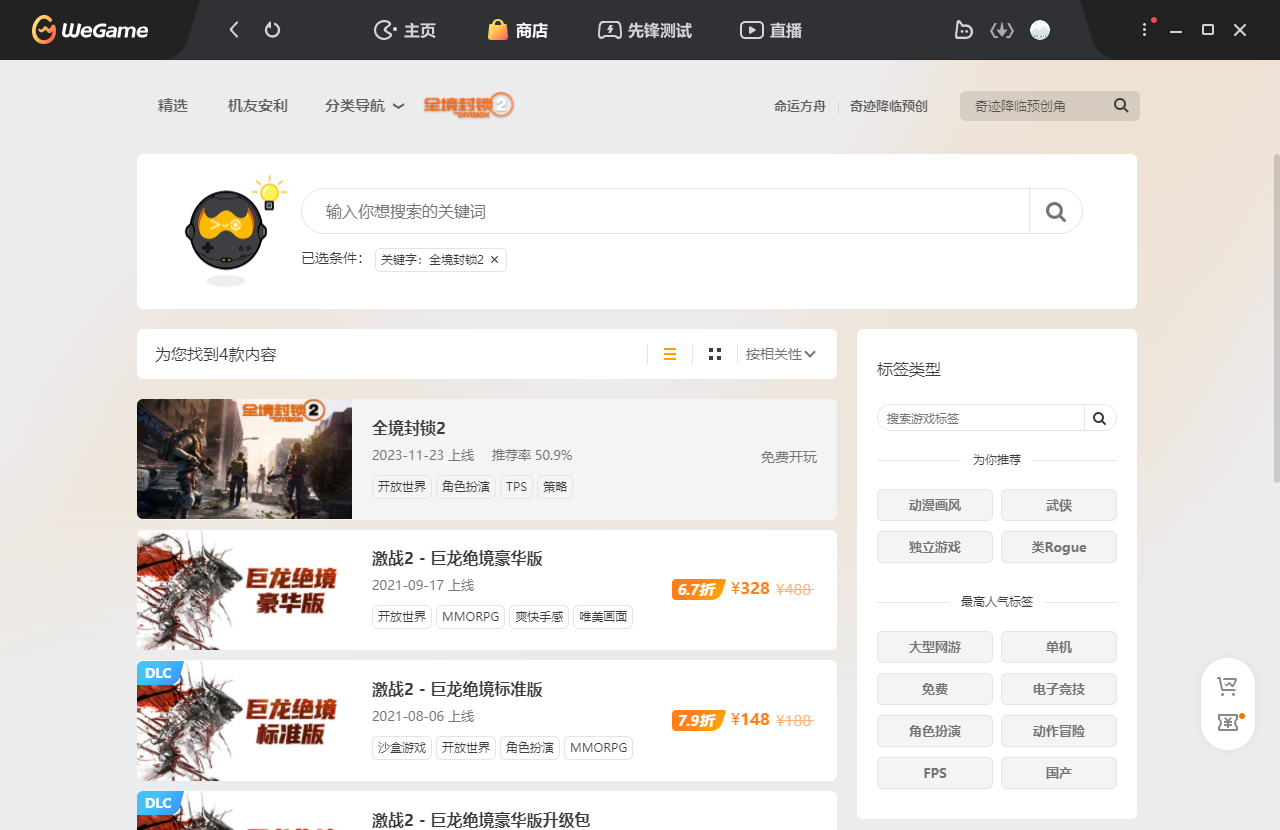Open 激战2 - 巨龙绝境豪华版 title
Screen dimensions: 1280x830
(x=457, y=558)
